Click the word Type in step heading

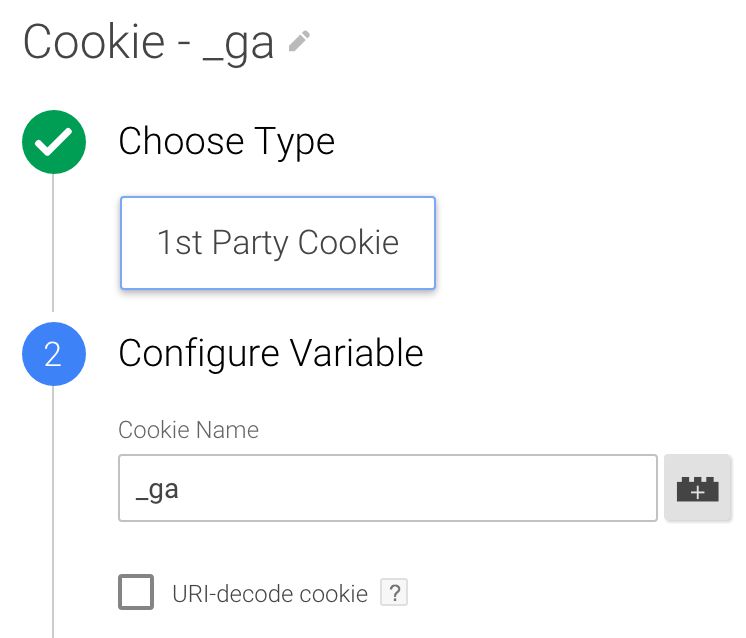click(294, 142)
